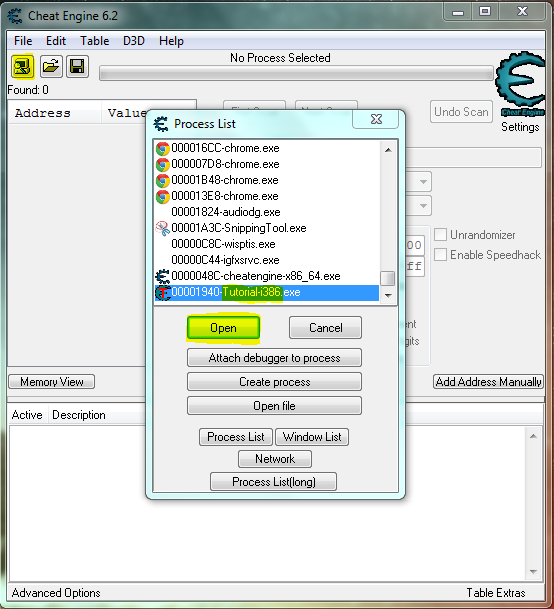Click the Active column header
Viewport: 554px width, 609px height.
[x=27, y=415]
